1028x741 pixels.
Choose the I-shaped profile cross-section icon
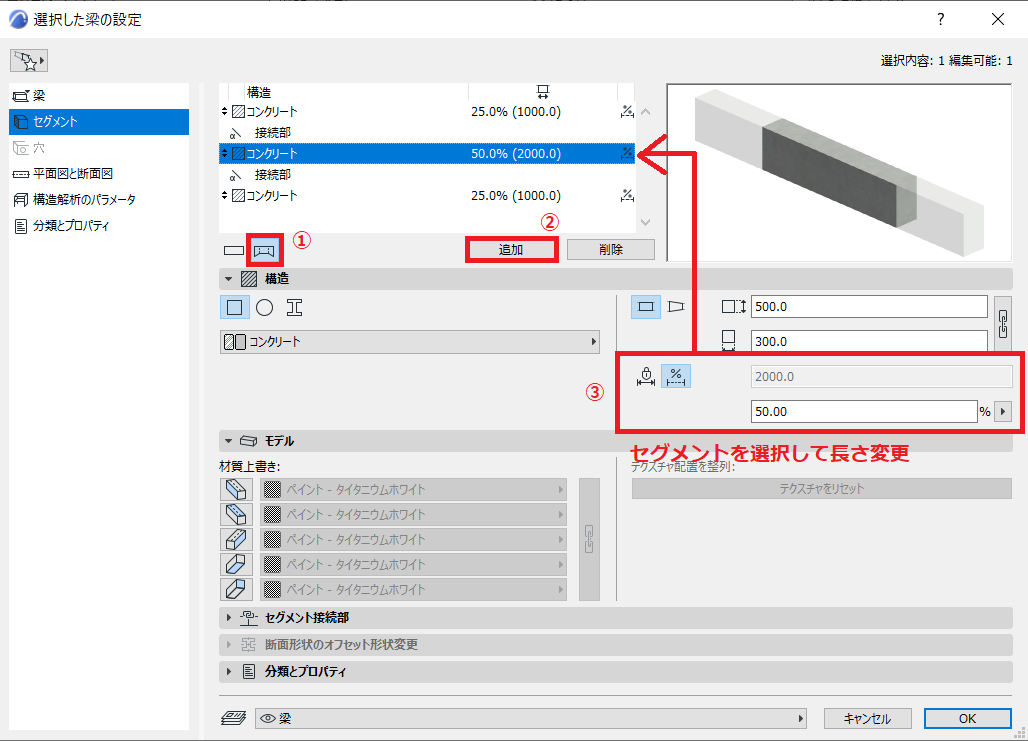[x=294, y=308]
